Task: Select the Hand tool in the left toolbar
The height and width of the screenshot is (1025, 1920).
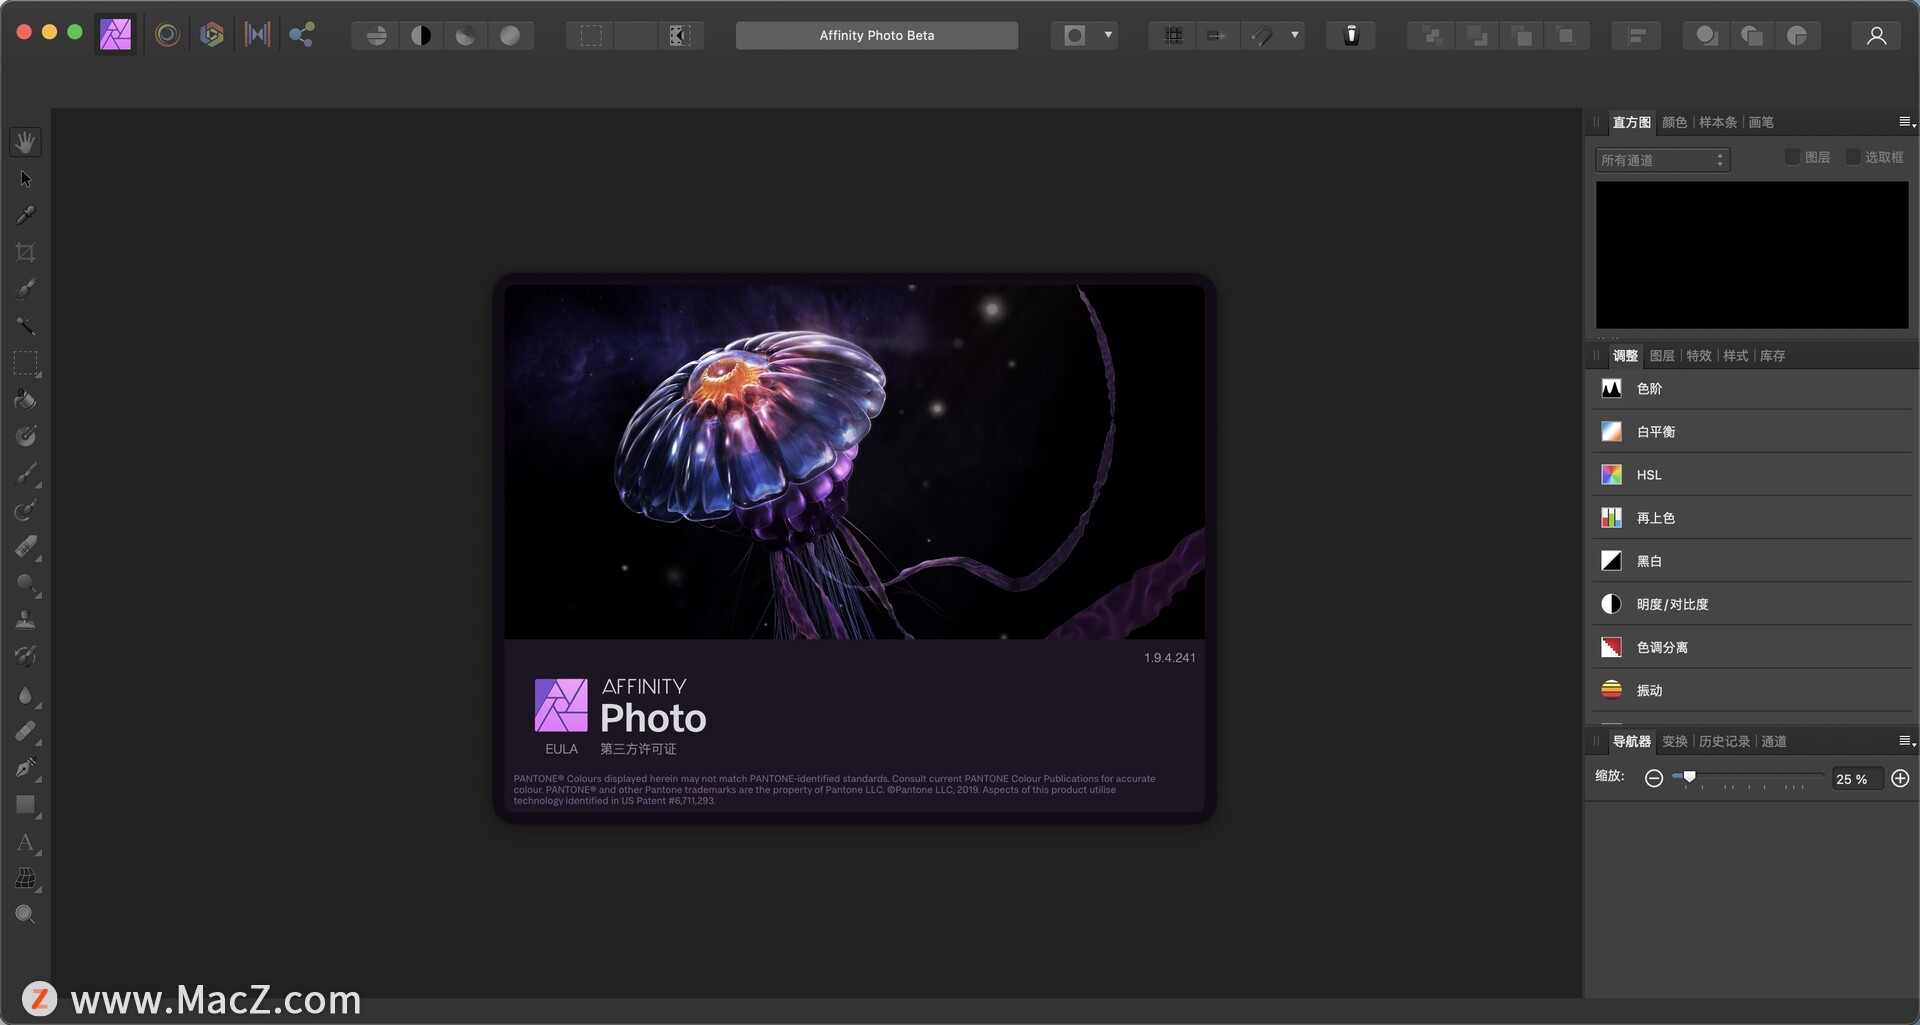Action: [x=26, y=141]
